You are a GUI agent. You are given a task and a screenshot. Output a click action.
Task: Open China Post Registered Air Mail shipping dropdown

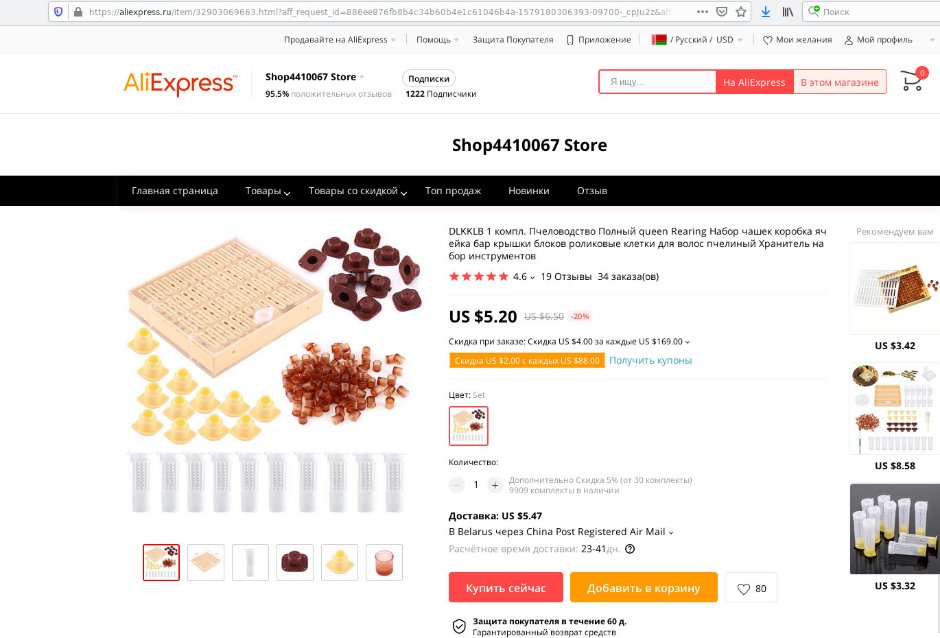pyautogui.click(x=561, y=532)
